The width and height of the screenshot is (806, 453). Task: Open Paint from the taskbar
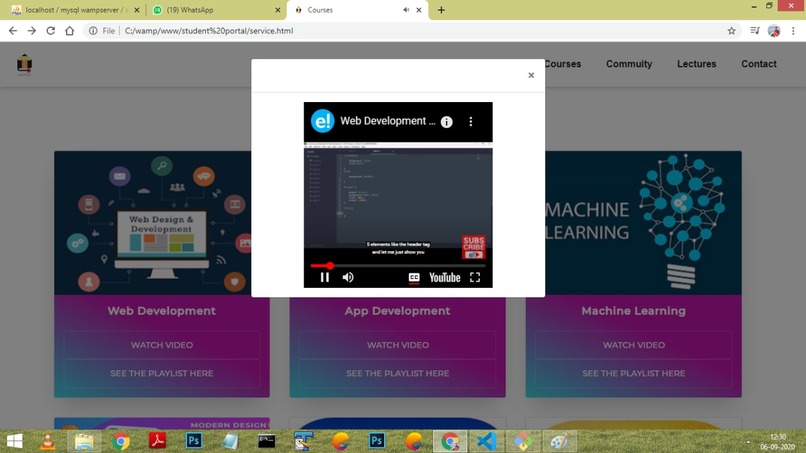click(559, 441)
